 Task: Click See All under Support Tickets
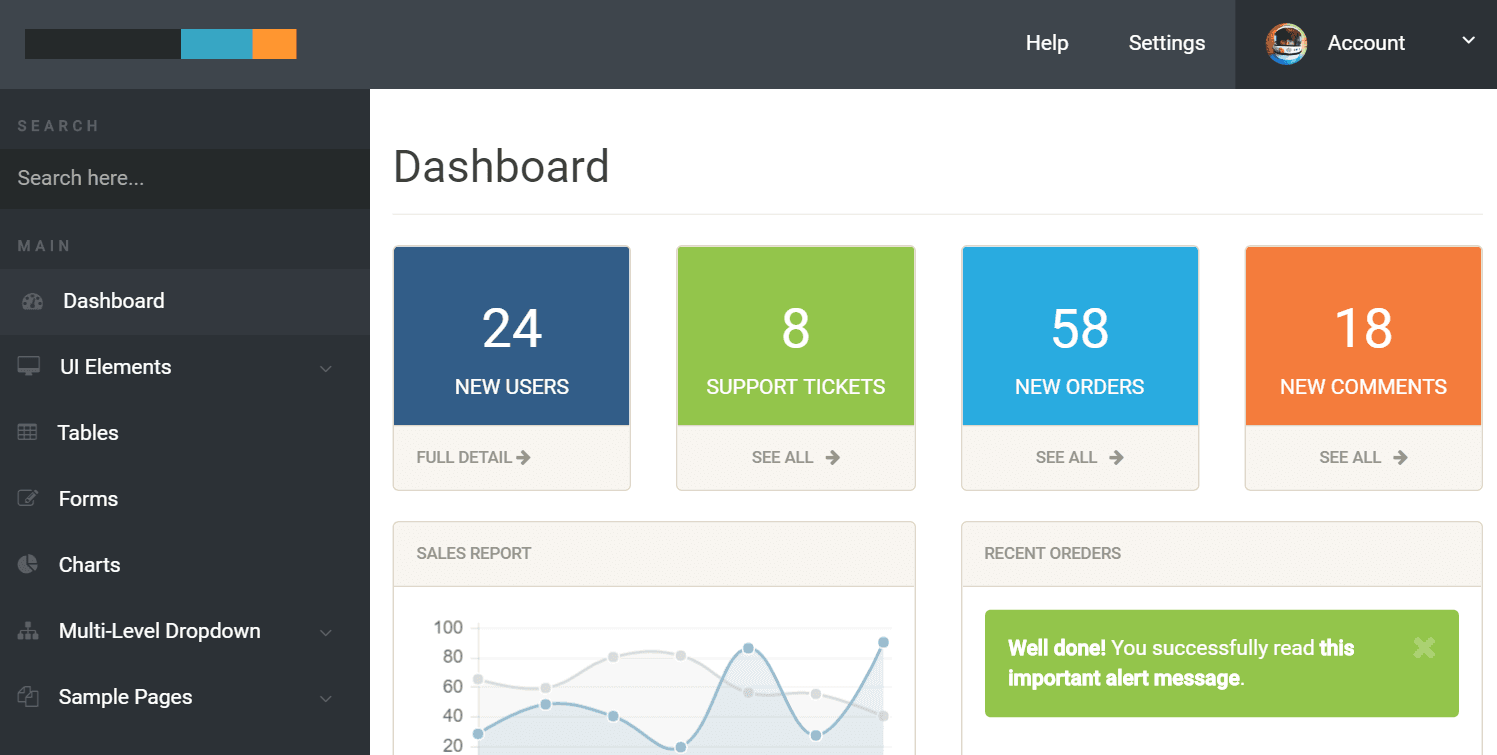(795, 457)
